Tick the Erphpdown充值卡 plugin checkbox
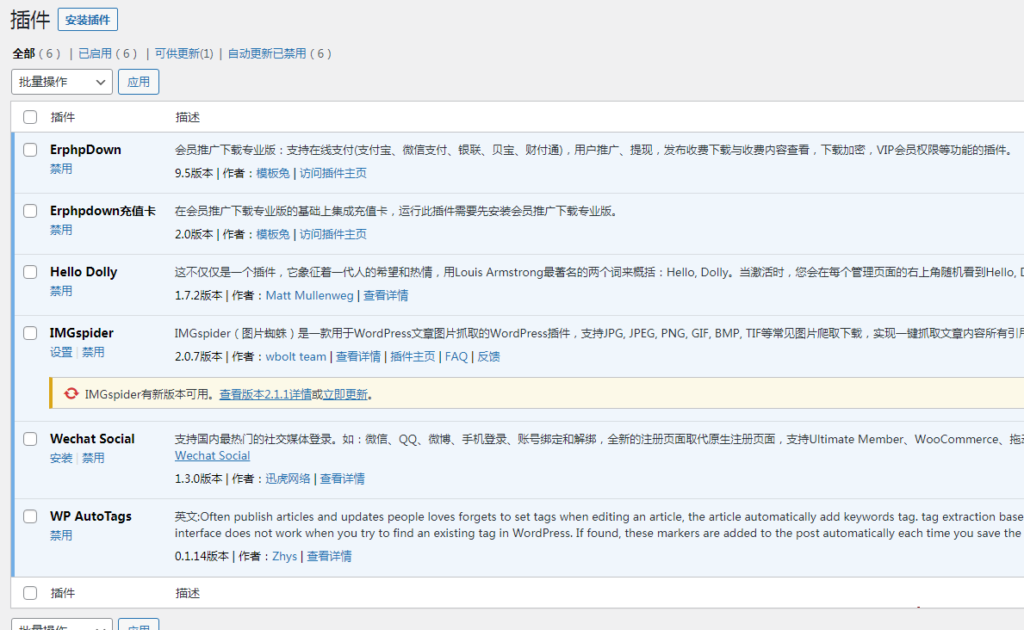1024x630 pixels. [30, 211]
